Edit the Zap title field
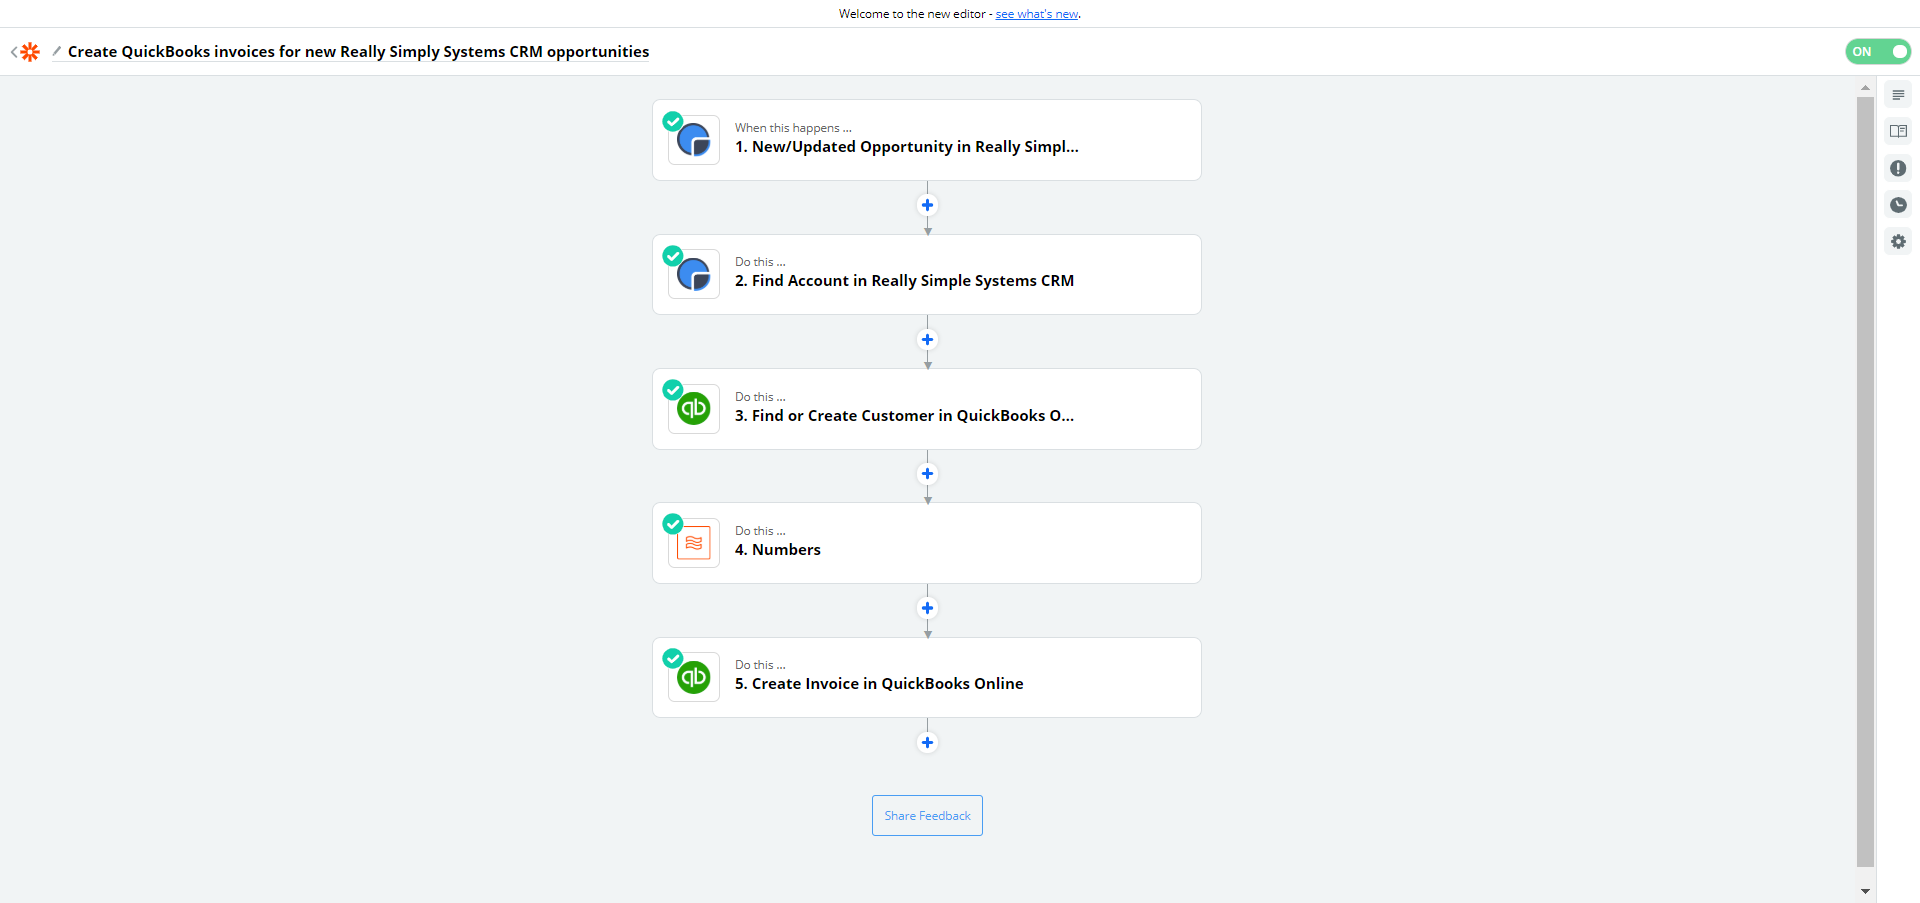The width and height of the screenshot is (1920, 903). coord(358,52)
